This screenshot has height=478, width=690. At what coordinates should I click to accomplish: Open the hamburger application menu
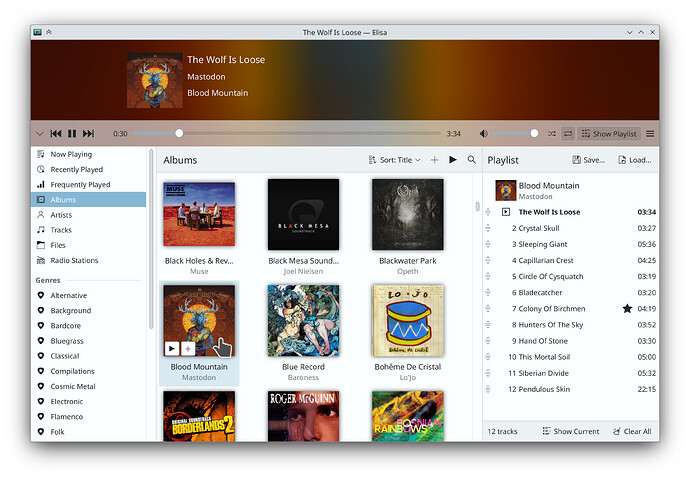tap(650, 134)
